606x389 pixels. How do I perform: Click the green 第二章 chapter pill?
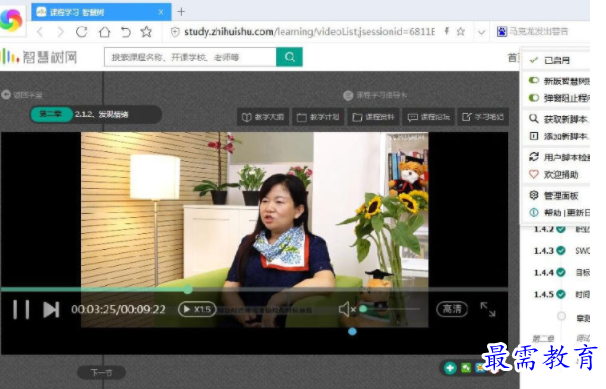point(51,114)
